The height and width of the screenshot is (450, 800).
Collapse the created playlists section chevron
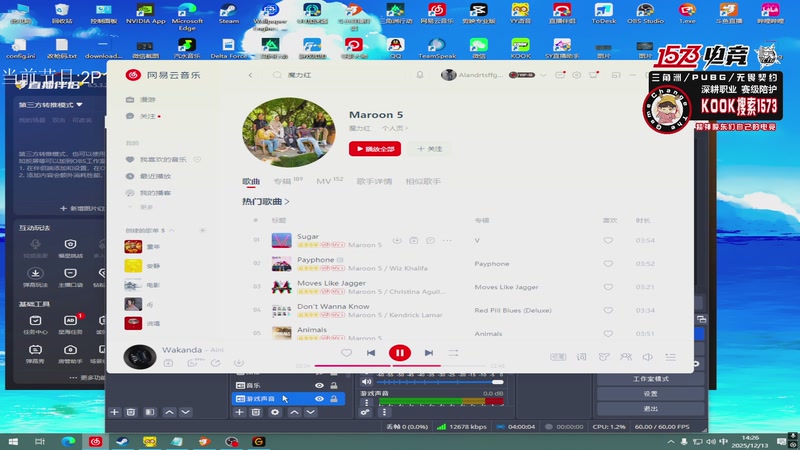coord(172,231)
